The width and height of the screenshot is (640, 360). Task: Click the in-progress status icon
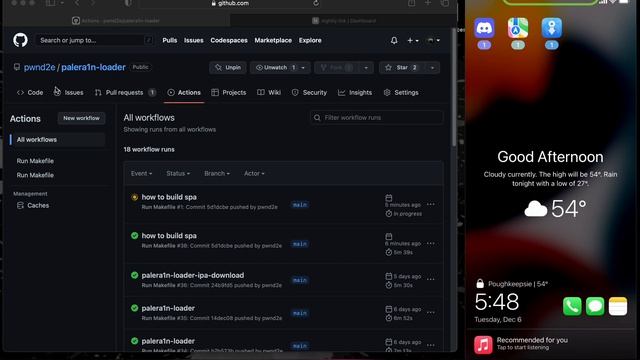(x=134, y=197)
